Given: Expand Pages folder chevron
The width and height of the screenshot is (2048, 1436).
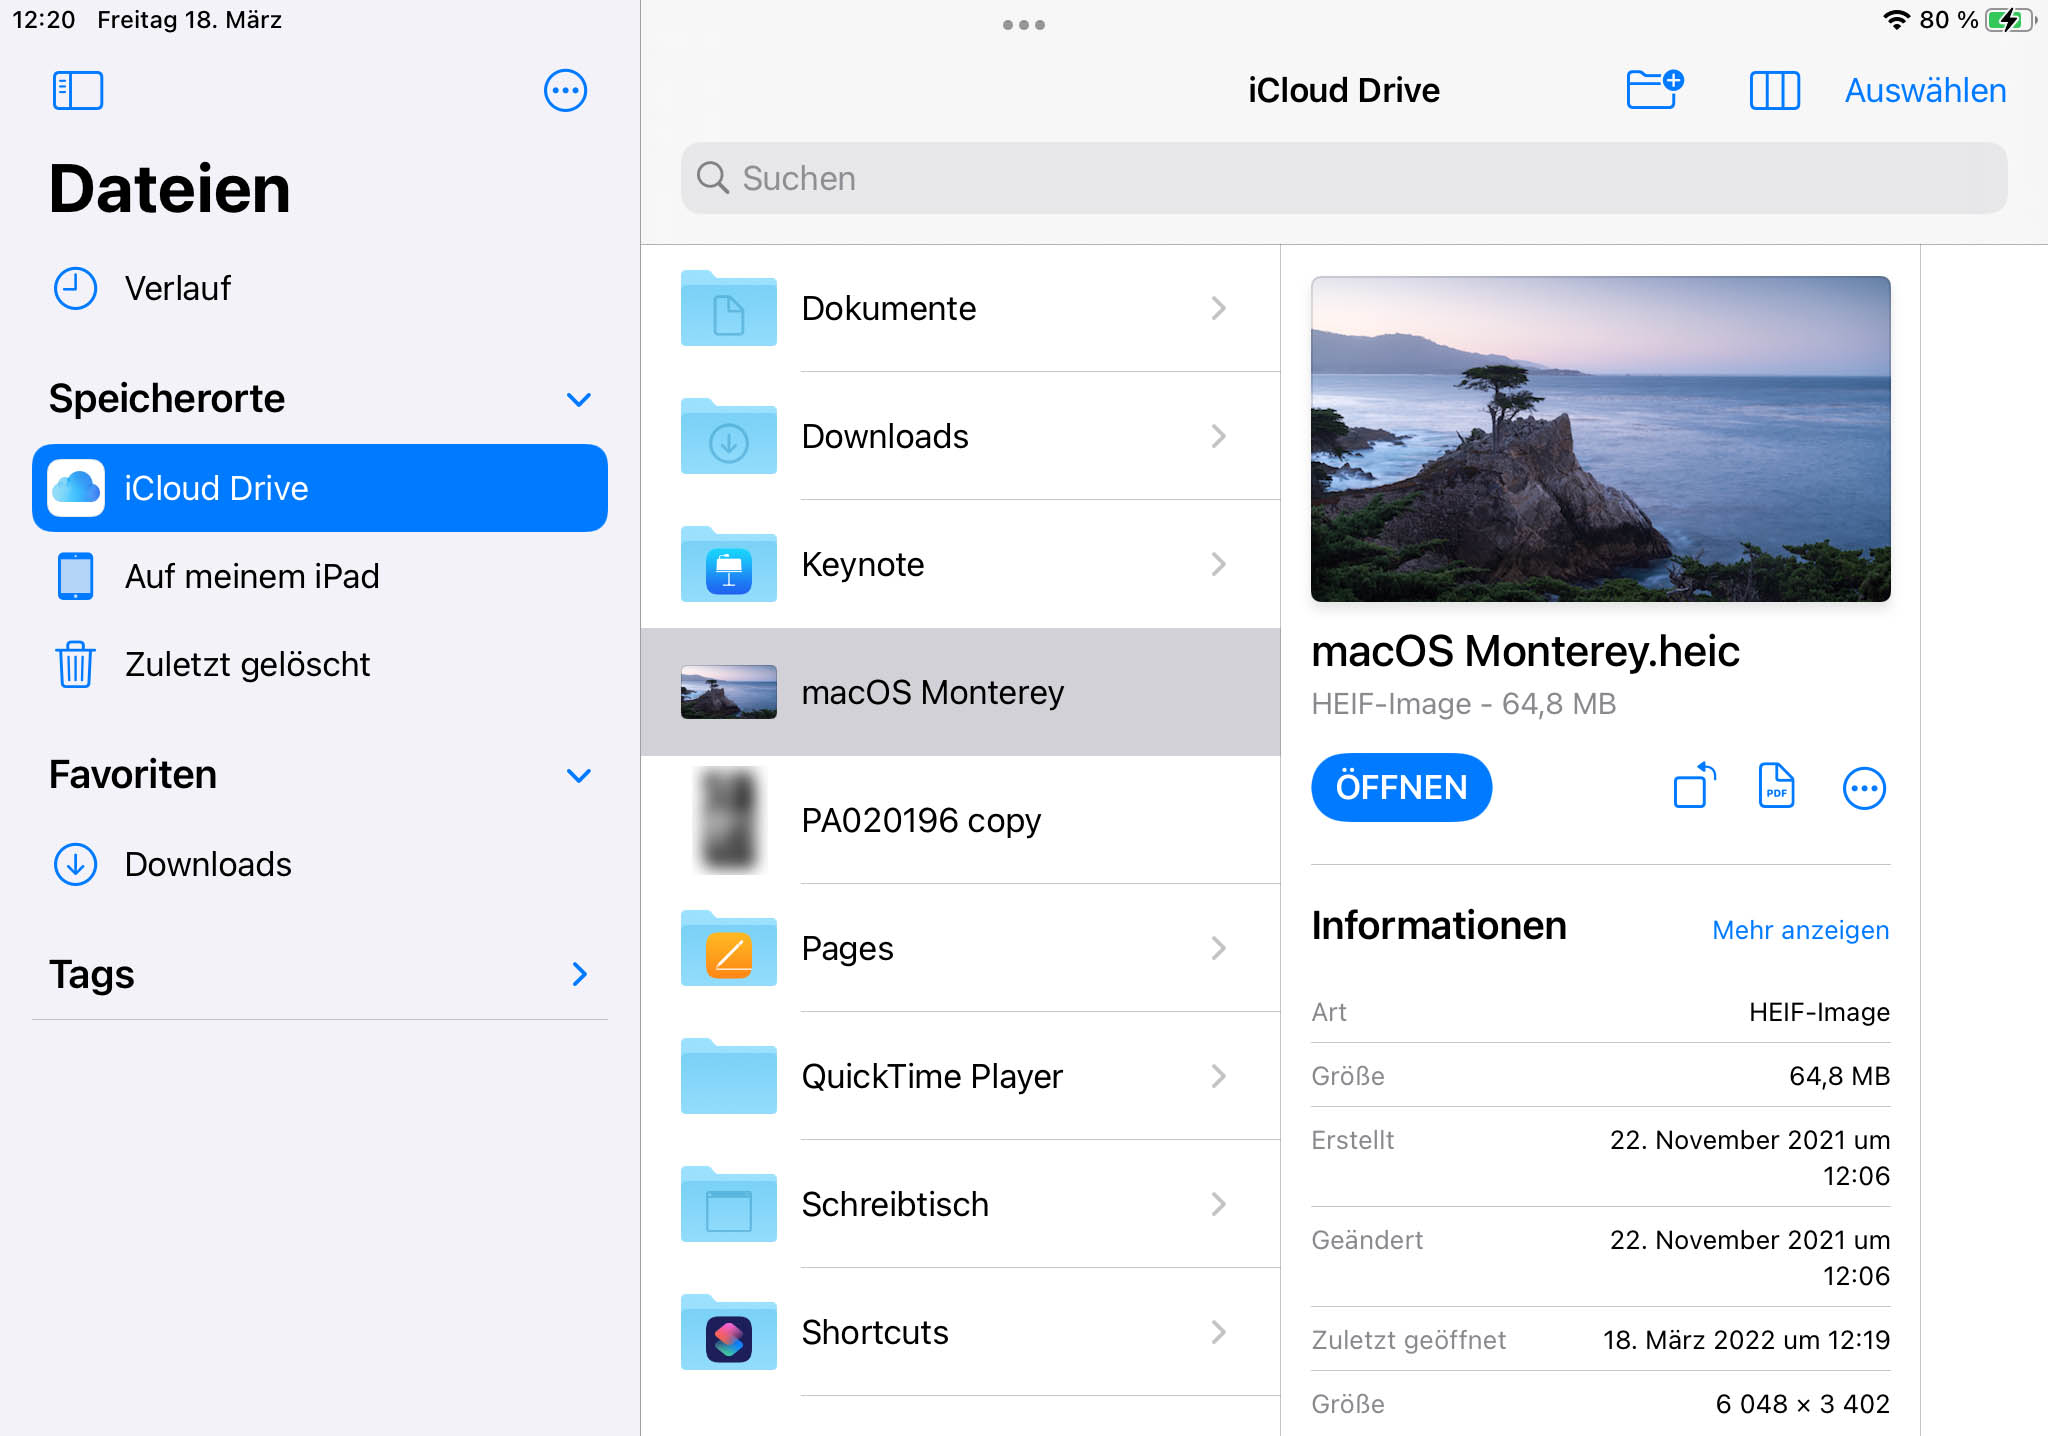Looking at the screenshot, I should (1218, 948).
